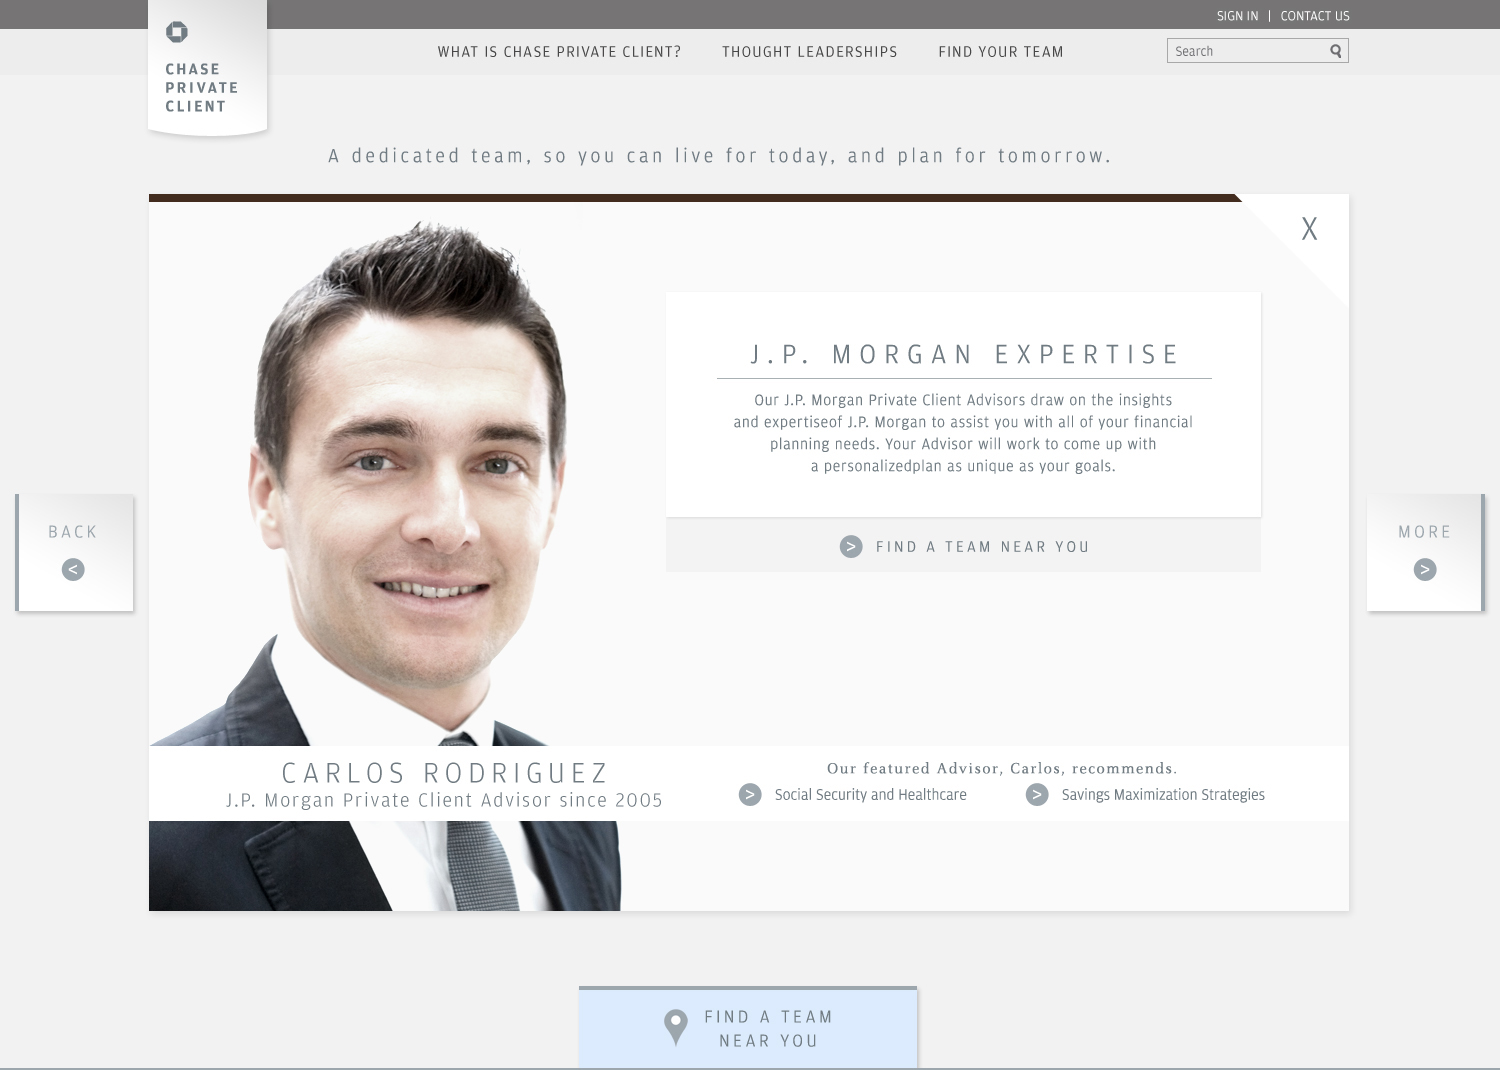Screen dimensions: 1500x1070
Task: Click the back arrow circle icon
Action: (x=73, y=569)
